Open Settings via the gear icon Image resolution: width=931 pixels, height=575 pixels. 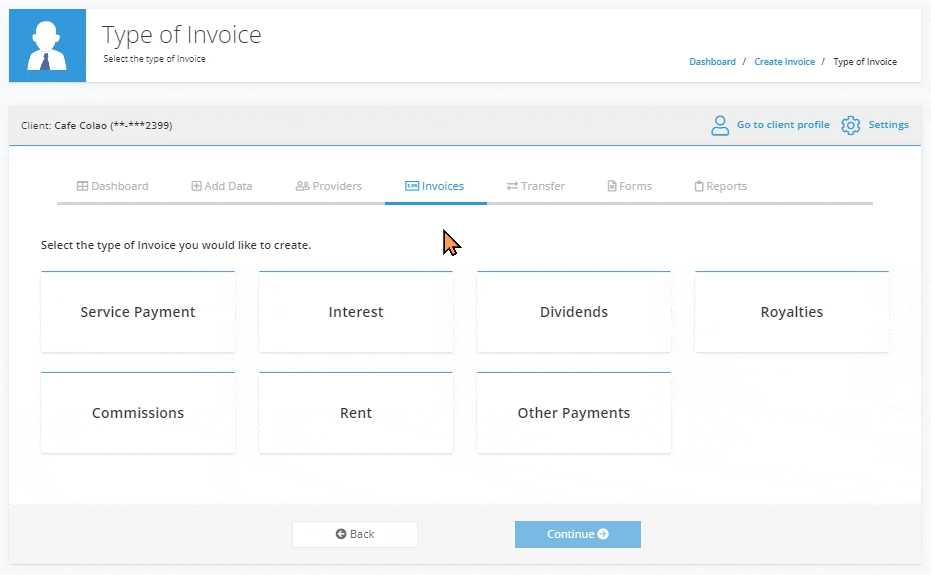pos(850,125)
